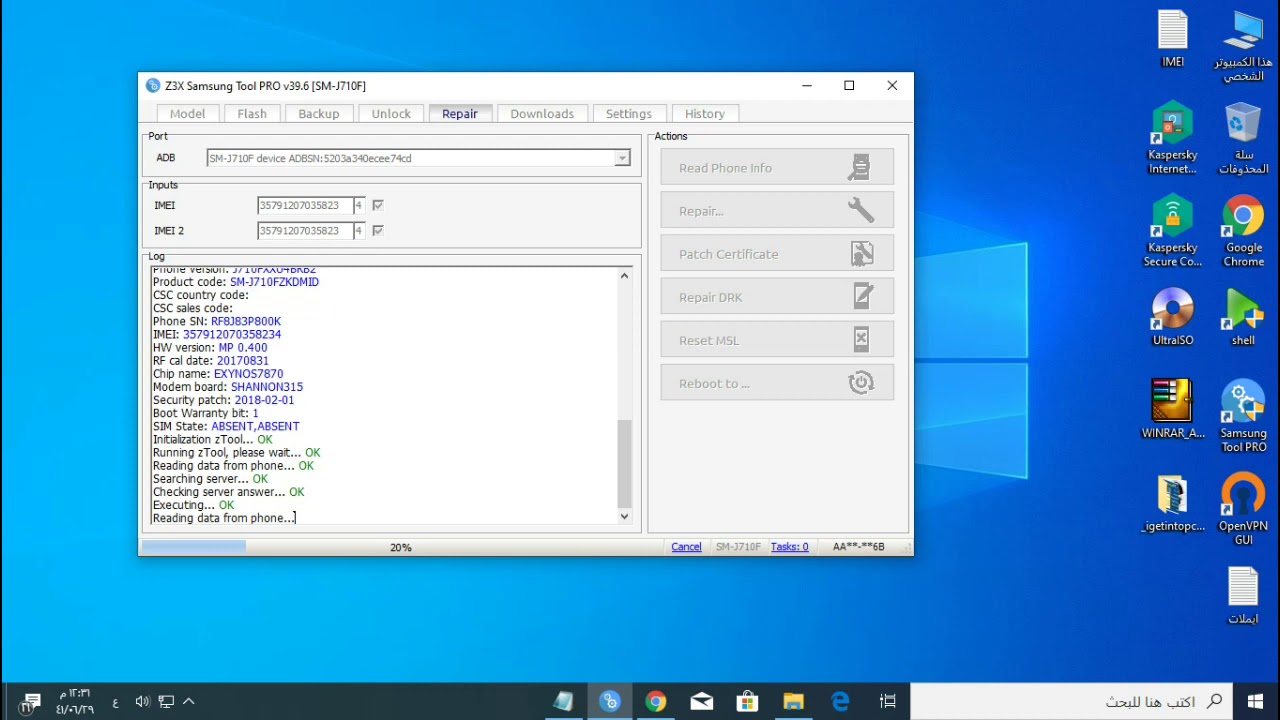This screenshot has width=1280, height=720.
Task: Switch to the Flash tab
Action: pyautogui.click(x=252, y=114)
